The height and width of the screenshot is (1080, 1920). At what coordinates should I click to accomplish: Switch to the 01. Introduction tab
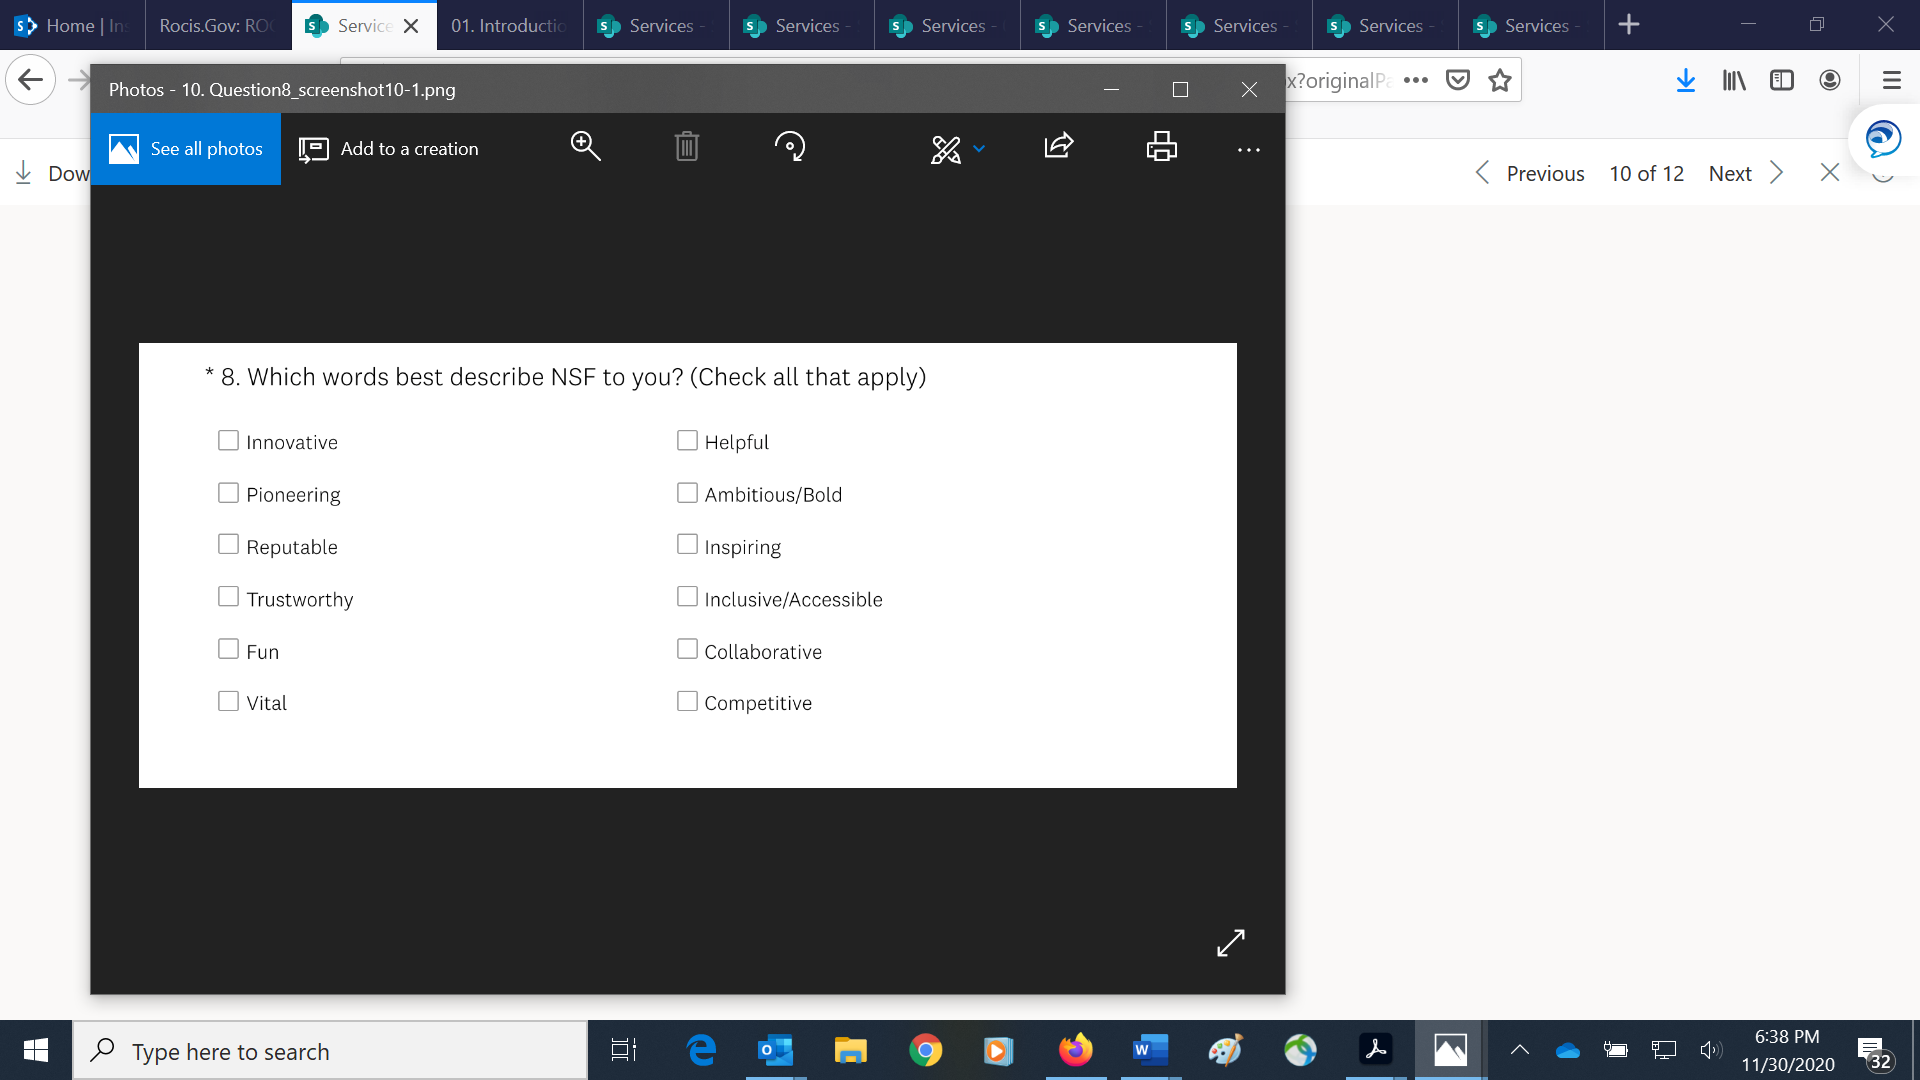pos(508,26)
